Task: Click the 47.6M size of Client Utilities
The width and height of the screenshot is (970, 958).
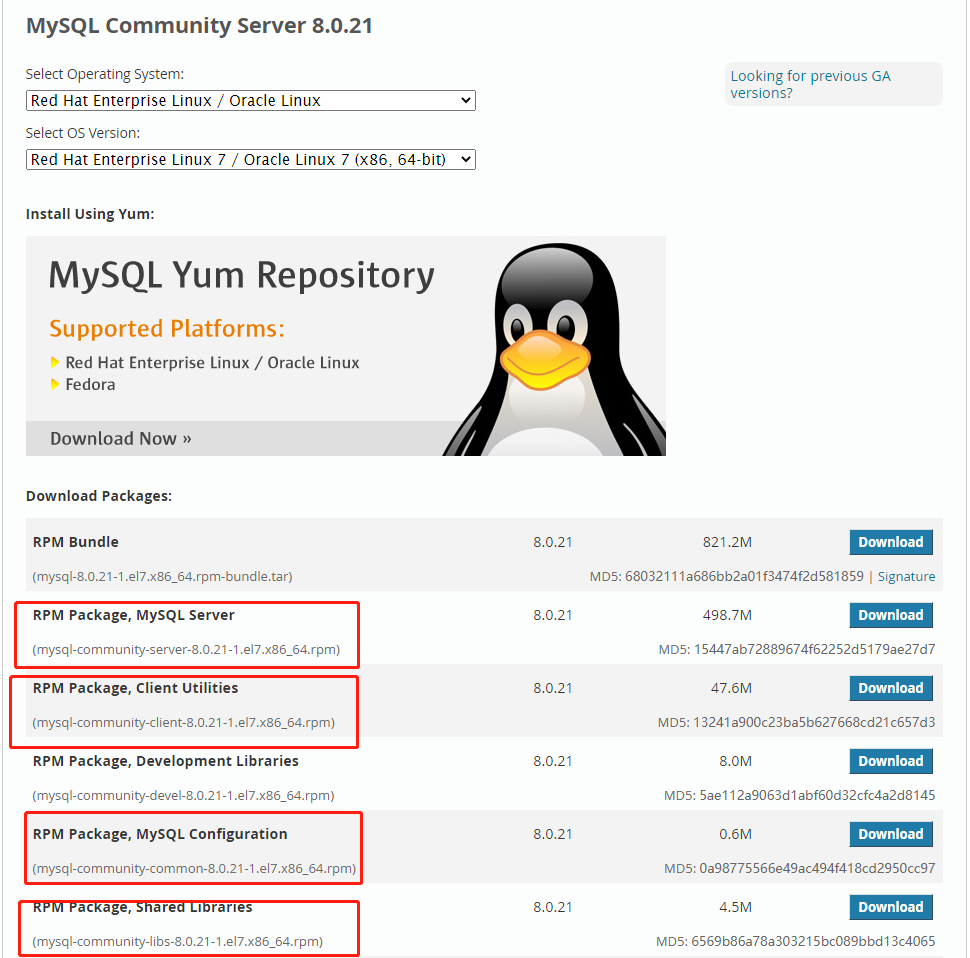Action: pyautogui.click(x=731, y=688)
